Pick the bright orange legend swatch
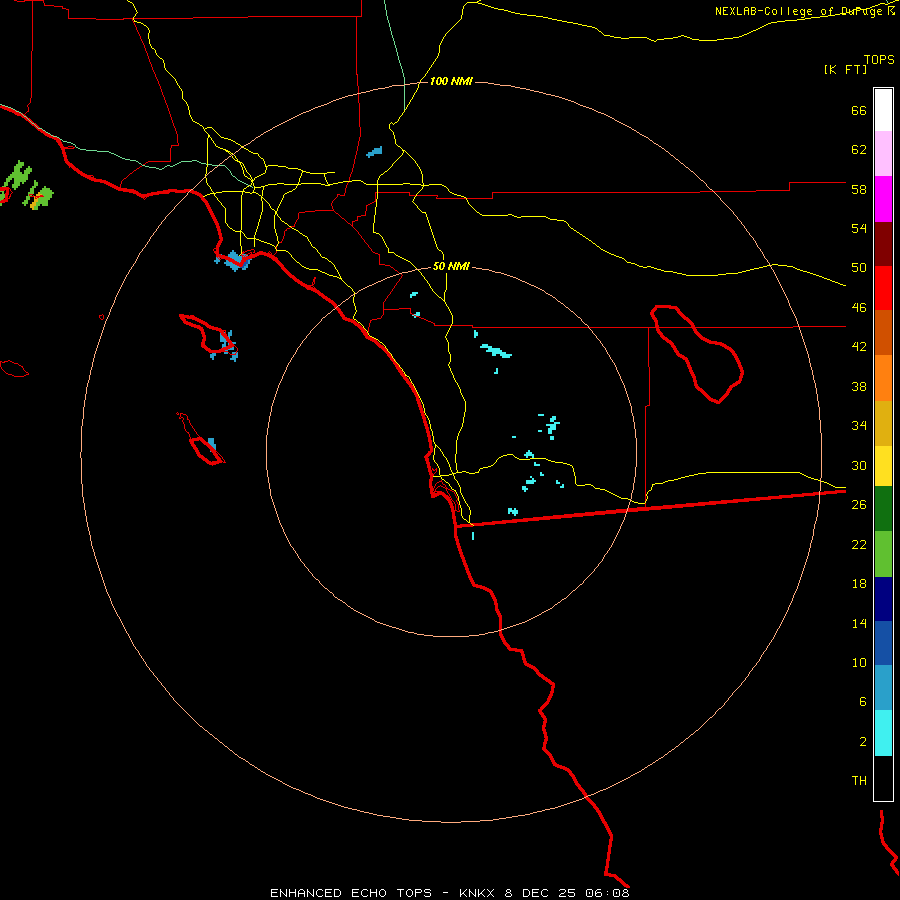900x900 pixels. [883, 378]
